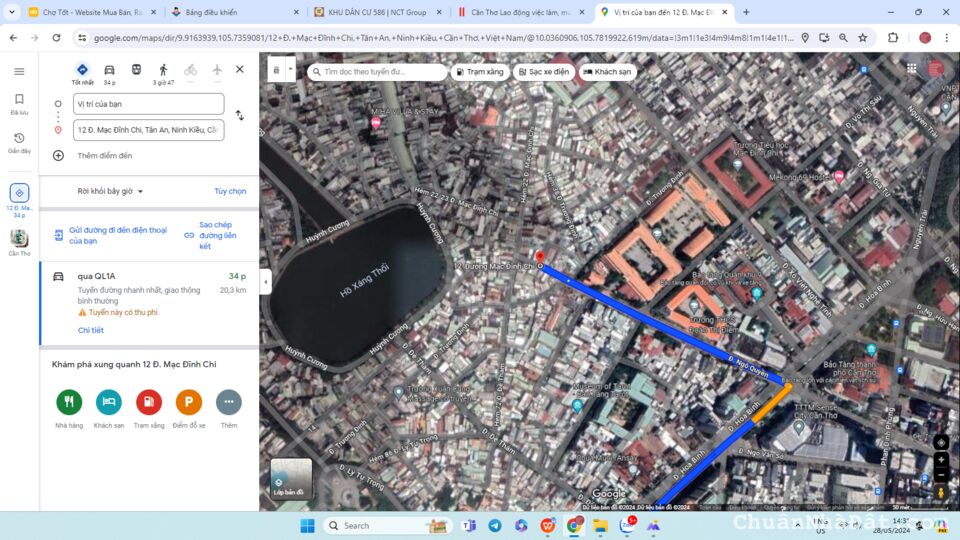Screen dimensions: 960x540
Task: Click the Parking (Điểm đỗ xe) icon
Action: pyautogui.click(x=188, y=402)
